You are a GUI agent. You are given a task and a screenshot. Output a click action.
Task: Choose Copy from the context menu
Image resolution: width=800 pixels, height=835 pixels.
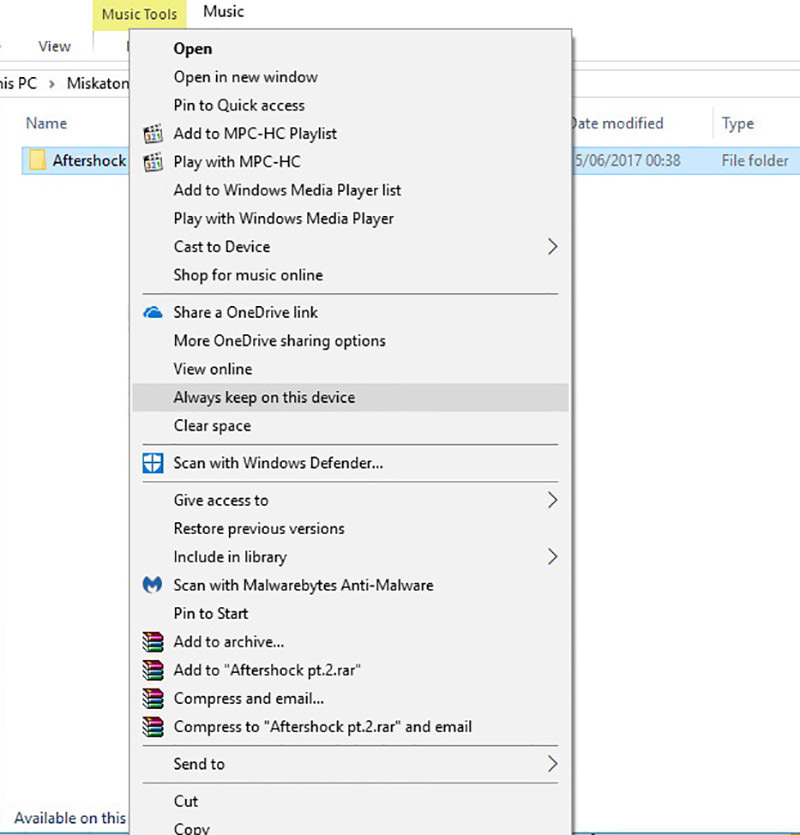(350, 827)
